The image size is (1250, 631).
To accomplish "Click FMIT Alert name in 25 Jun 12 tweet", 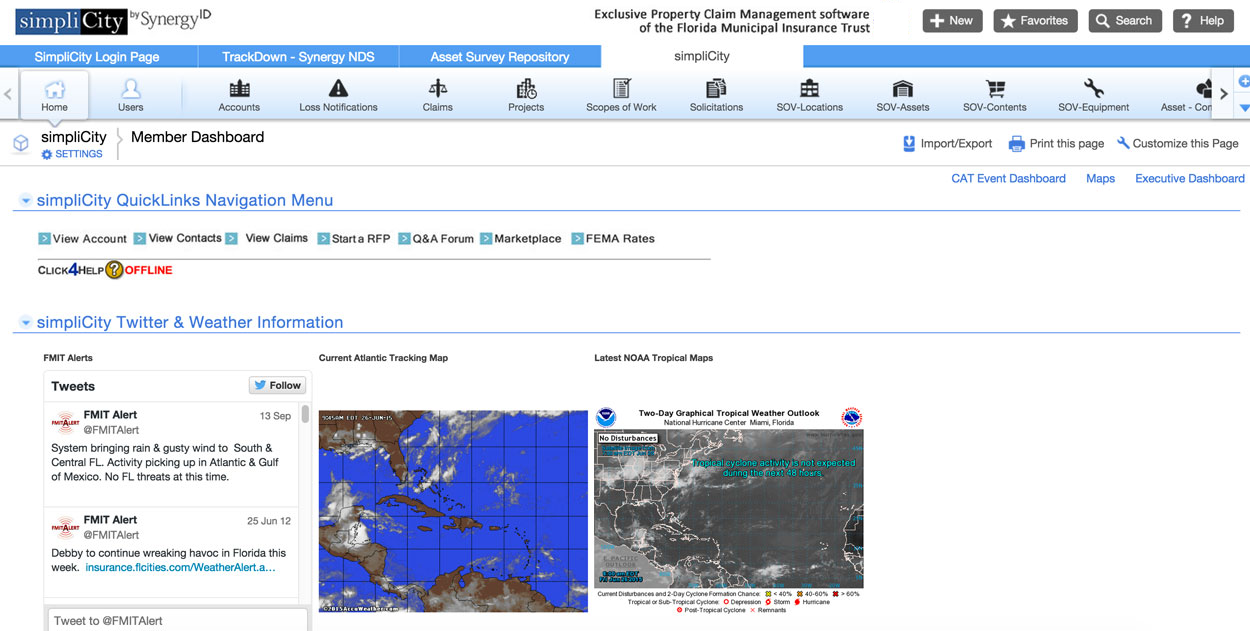I will [x=110, y=519].
